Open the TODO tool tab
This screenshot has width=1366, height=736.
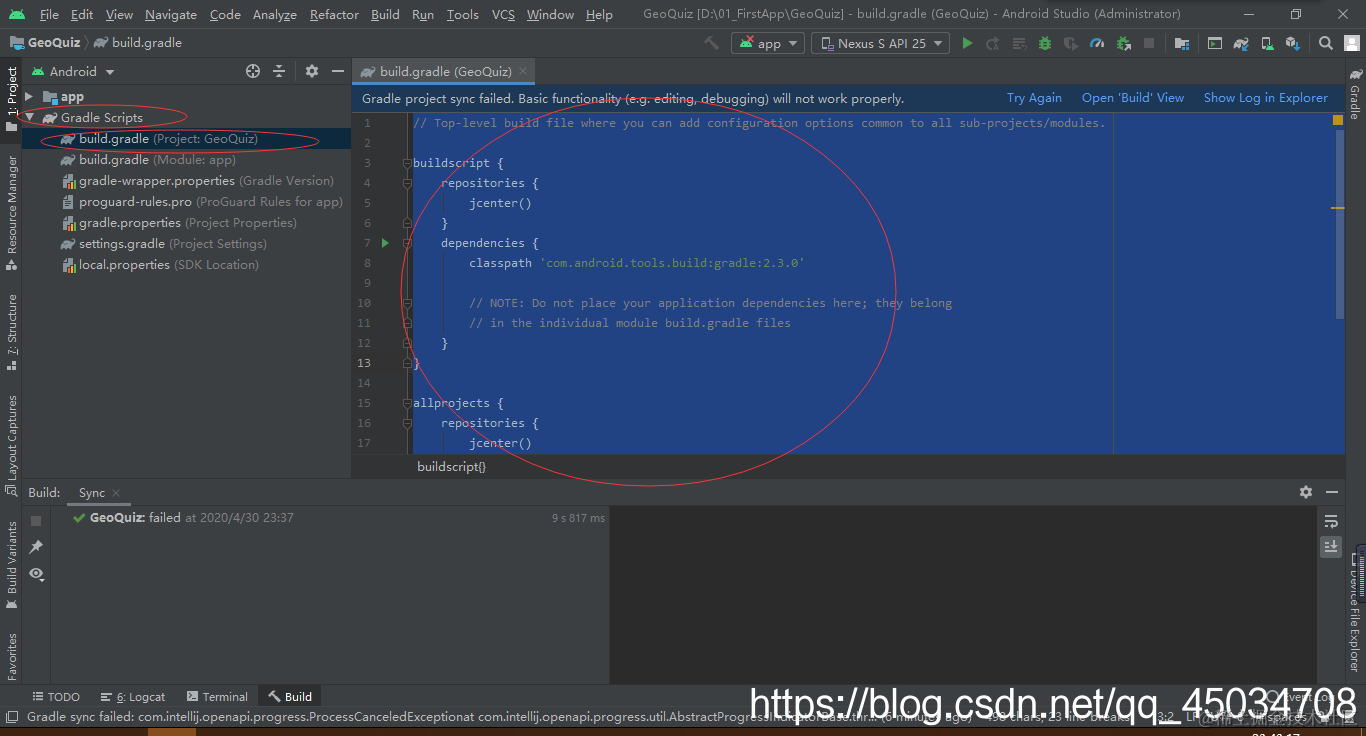(x=56, y=697)
